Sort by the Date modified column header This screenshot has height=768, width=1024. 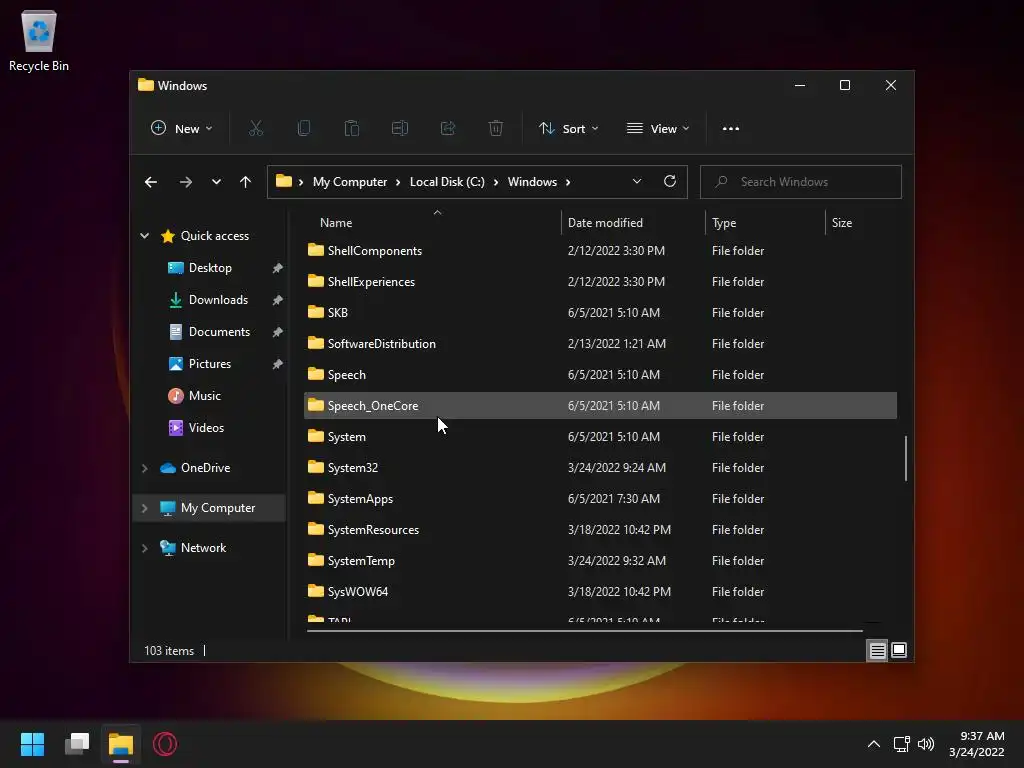pyautogui.click(x=633, y=223)
